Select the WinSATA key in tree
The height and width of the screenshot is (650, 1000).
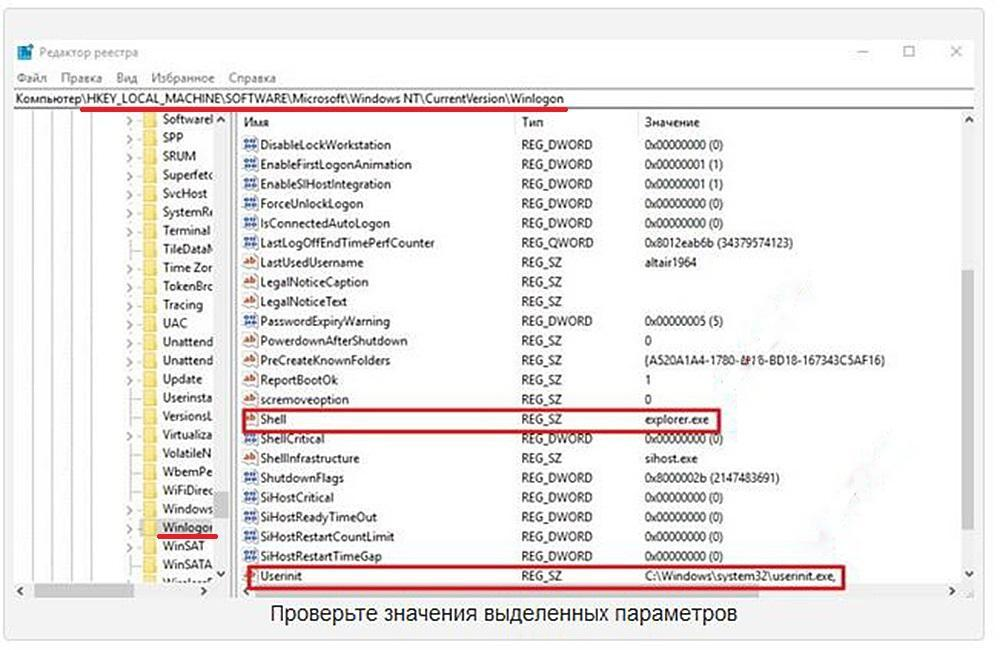(x=188, y=565)
